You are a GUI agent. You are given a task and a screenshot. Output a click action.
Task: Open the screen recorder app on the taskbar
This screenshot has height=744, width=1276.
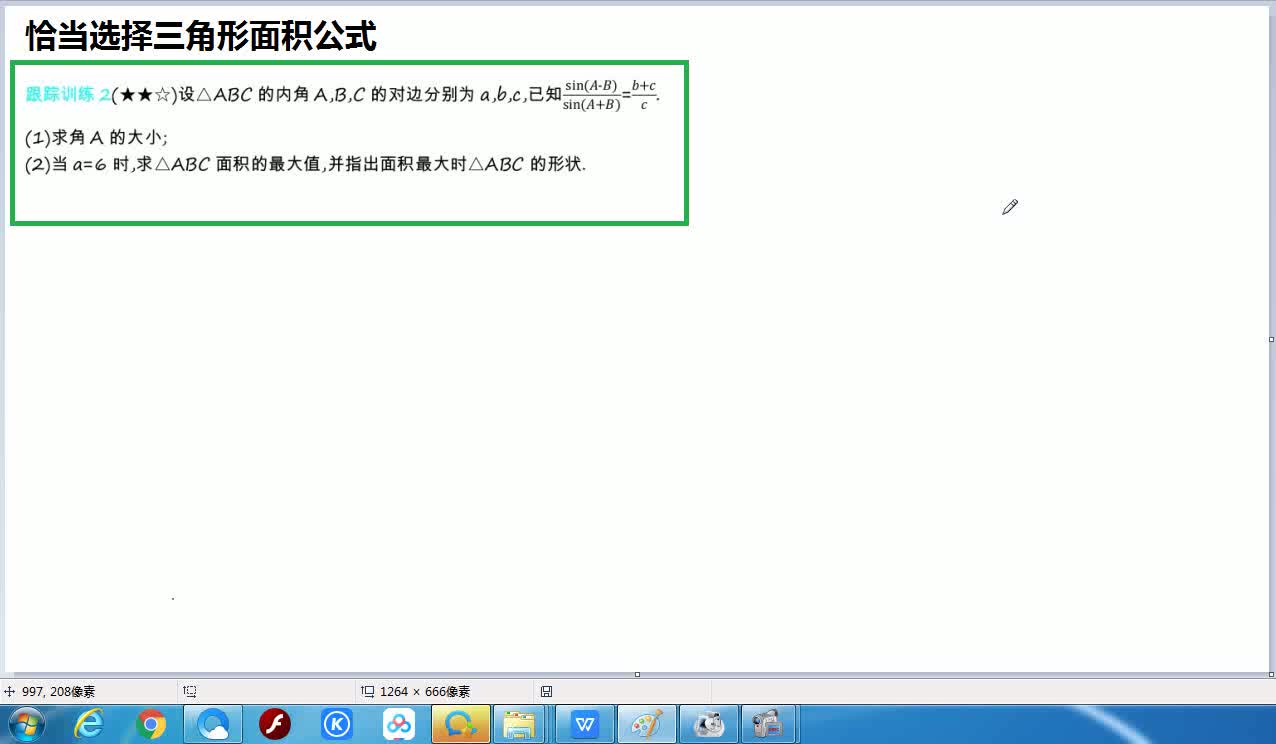708,723
